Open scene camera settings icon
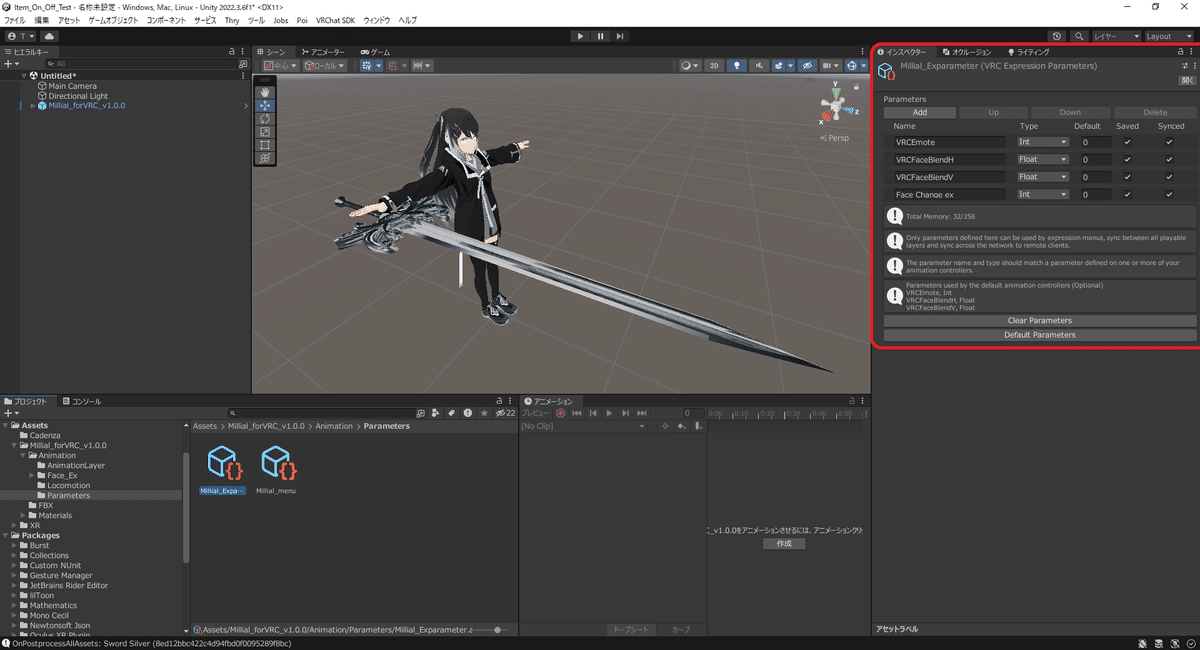This screenshot has width=1200, height=650. tap(829, 66)
